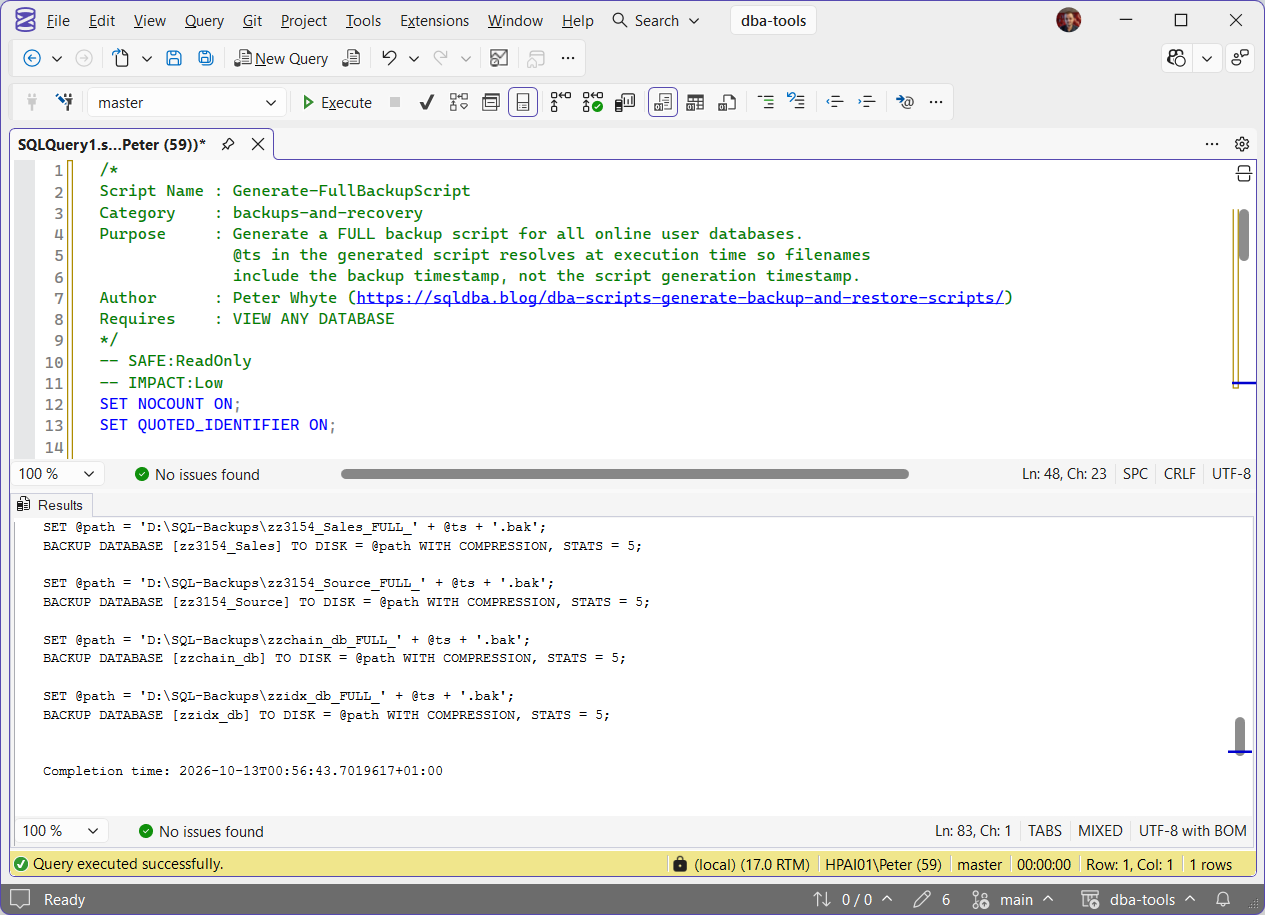Open the Query menu
Viewport: 1265px width, 915px height.
[x=205, y=20]
